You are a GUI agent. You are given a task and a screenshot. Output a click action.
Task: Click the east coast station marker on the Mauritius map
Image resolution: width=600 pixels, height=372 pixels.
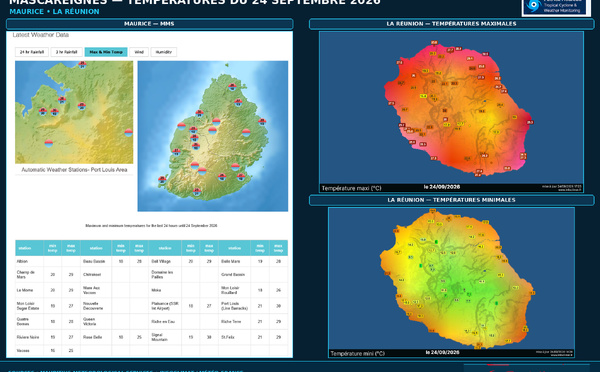(x=262, y=122)
